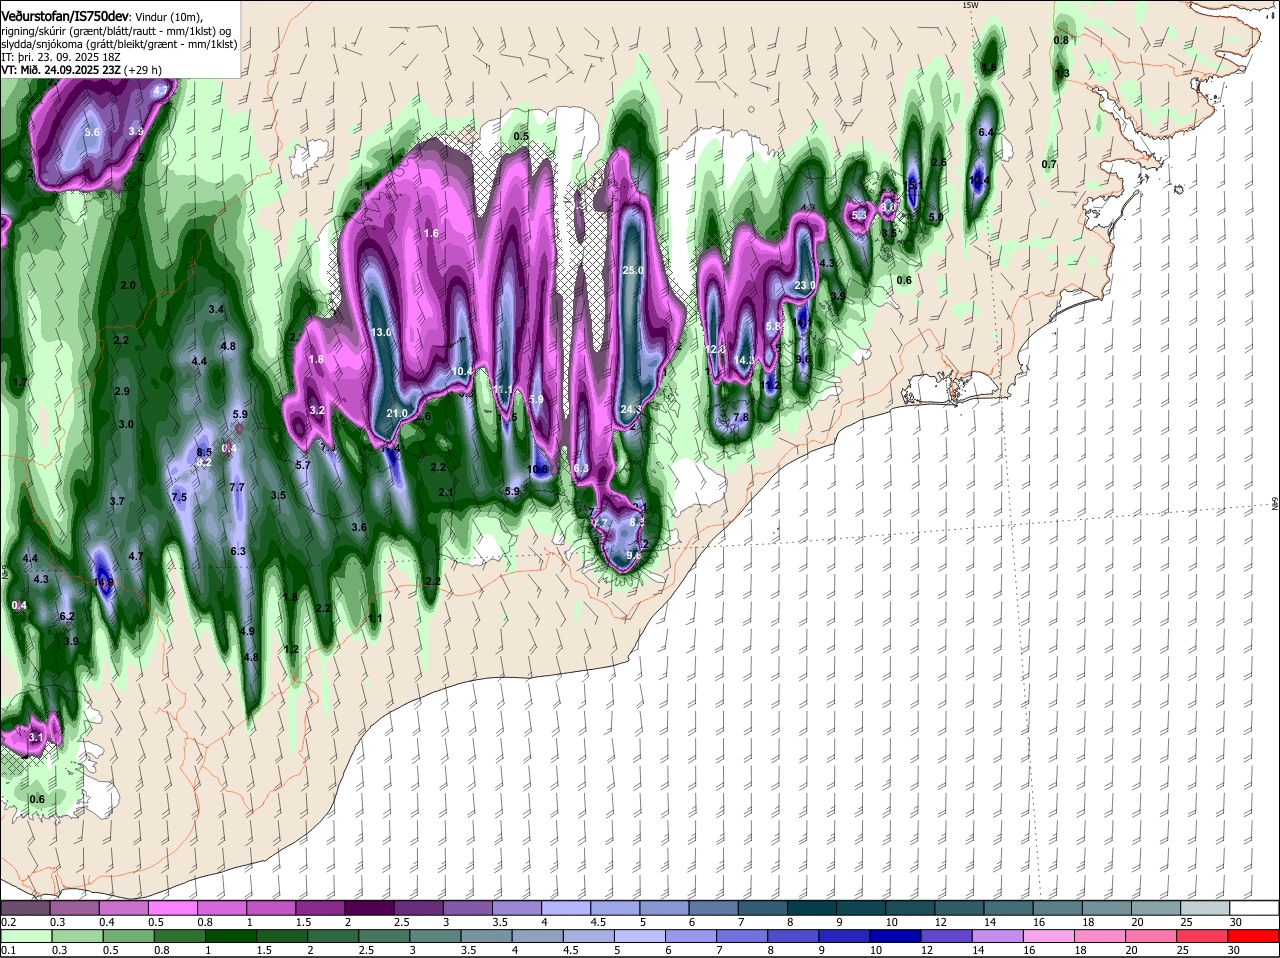This screenshot has height=958, width=1280.
Task: Click the 5.3 value on the map
Action: click(x=859, y=215)
